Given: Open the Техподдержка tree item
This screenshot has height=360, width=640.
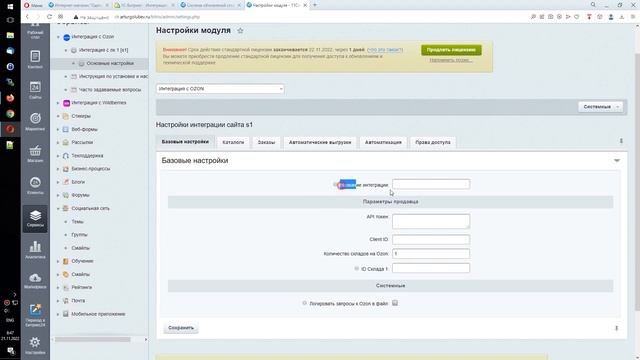Looking at the screenshot, I should tap(87, 156).
